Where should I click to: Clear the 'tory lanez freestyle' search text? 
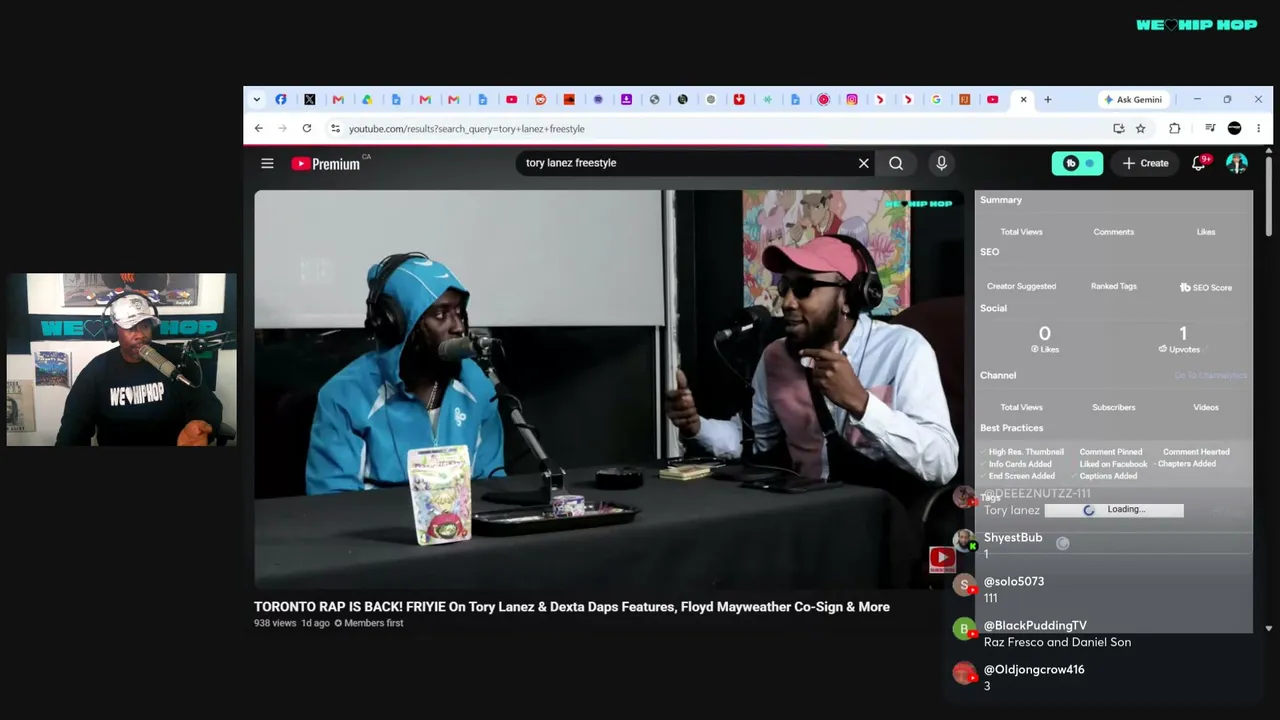click(864, 163)
